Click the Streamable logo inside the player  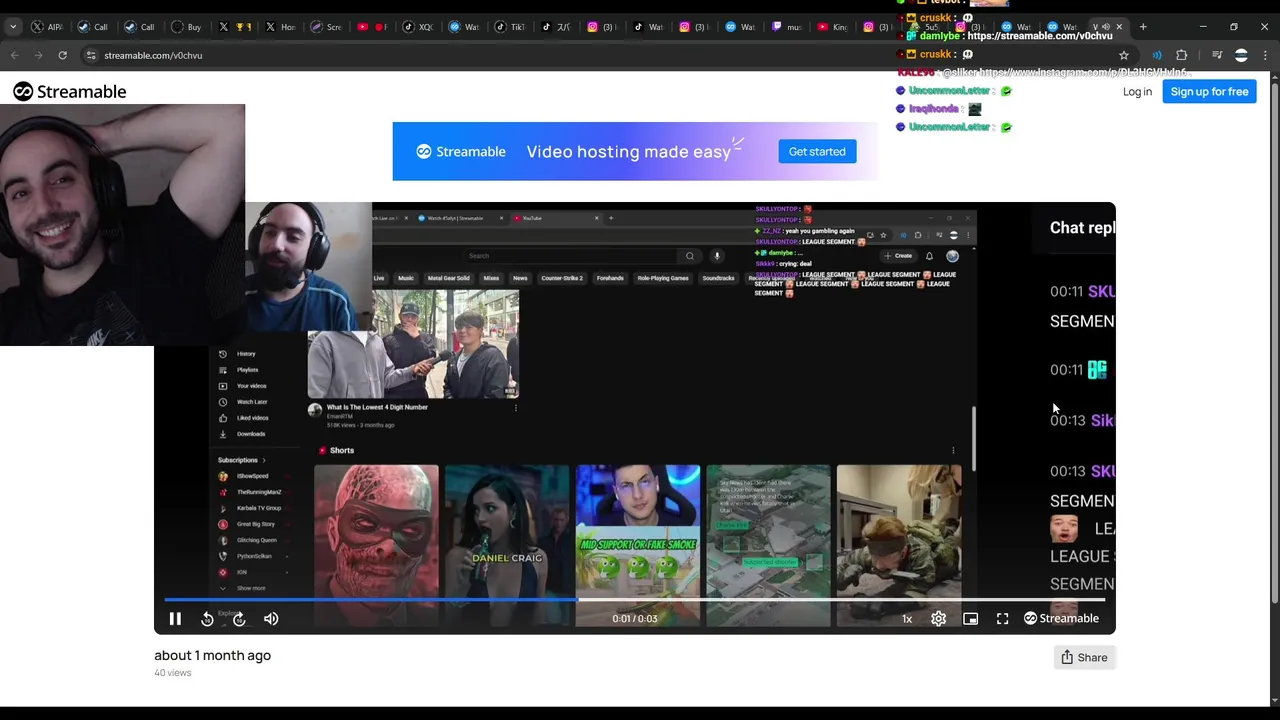pos(1061,618)
